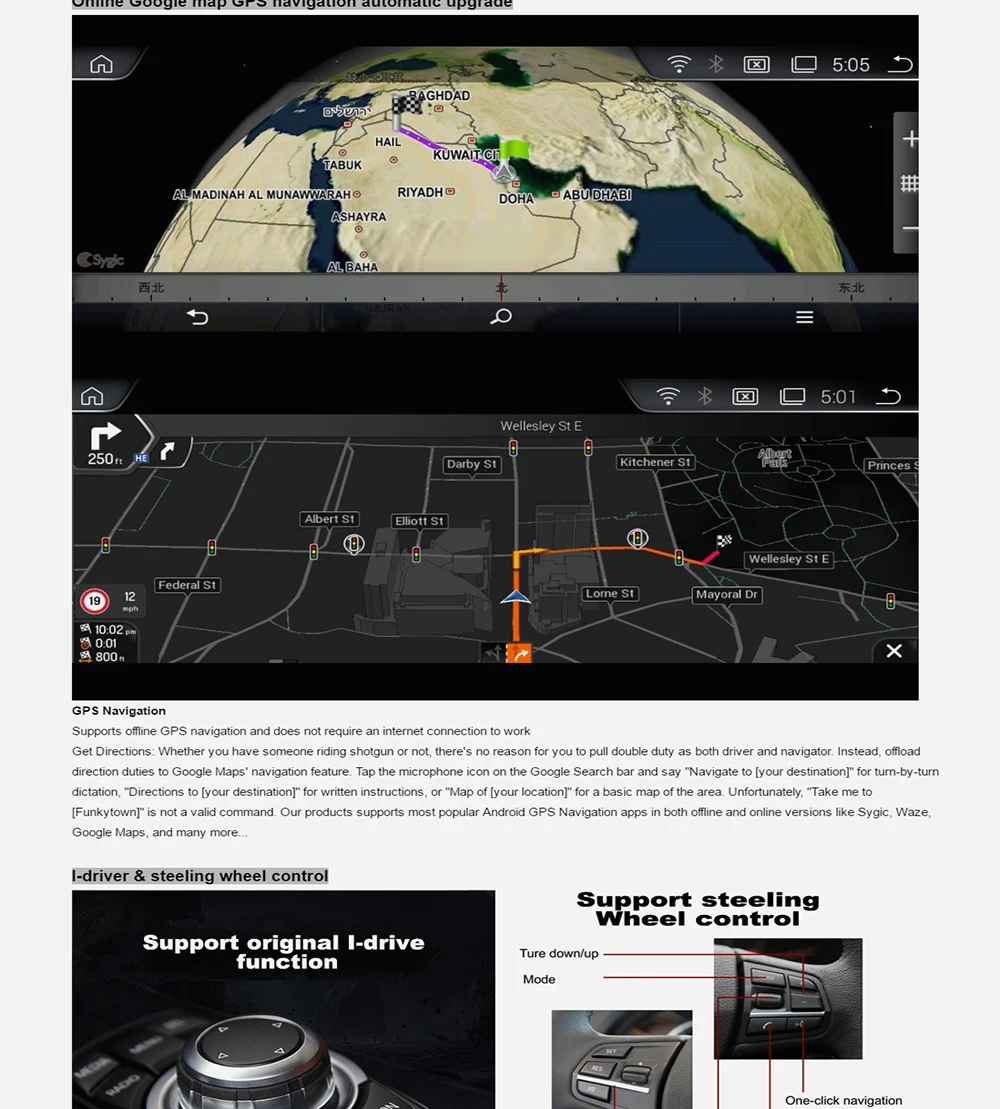Tap the back arrow right of 5:05

pos(900,64)
